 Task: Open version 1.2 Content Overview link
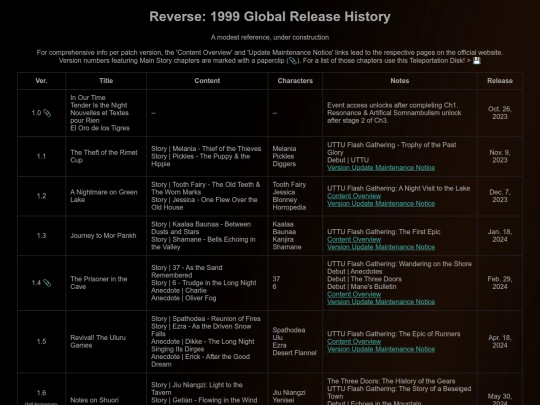coord(354,196)
